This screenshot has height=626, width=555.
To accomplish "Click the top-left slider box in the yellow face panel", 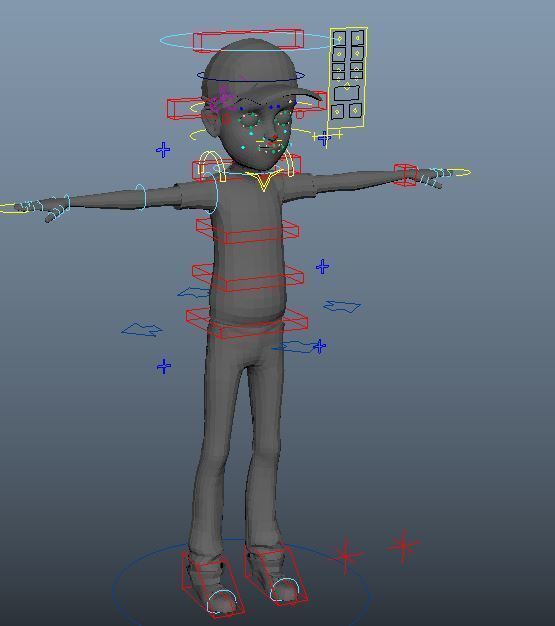I will [x=339, y=39].
